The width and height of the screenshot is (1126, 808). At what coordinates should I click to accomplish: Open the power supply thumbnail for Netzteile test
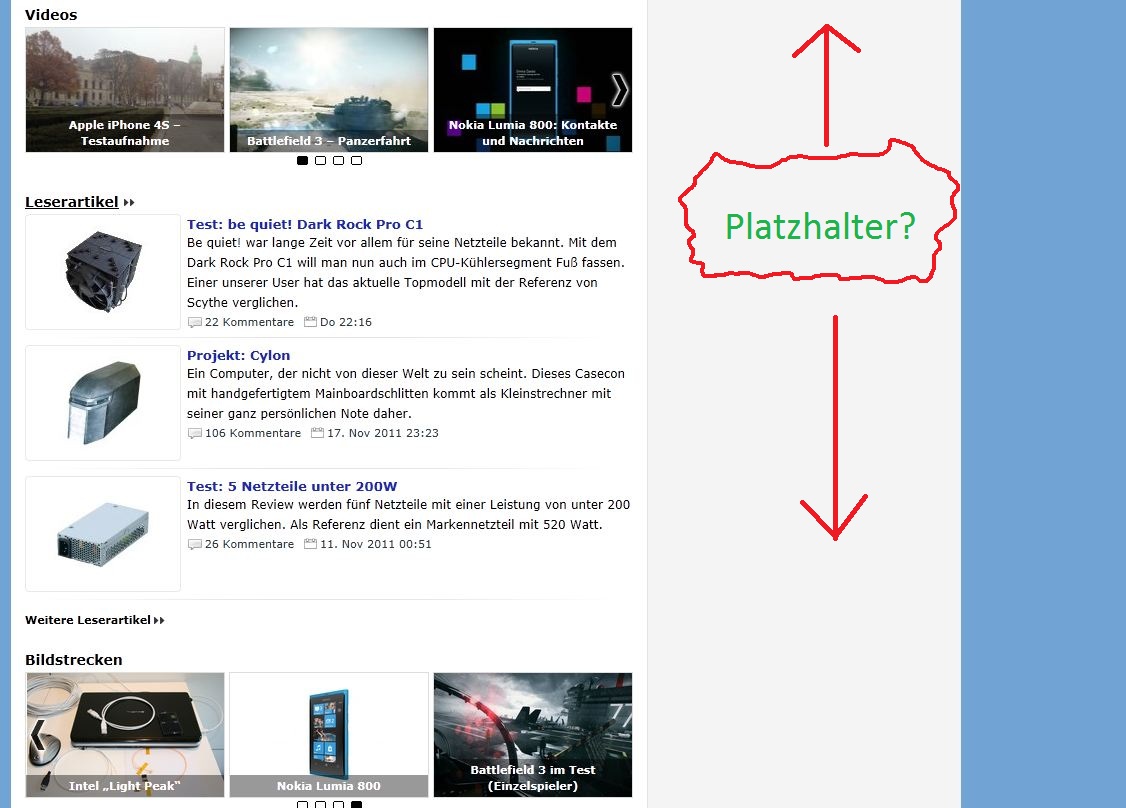click(103, 534)
